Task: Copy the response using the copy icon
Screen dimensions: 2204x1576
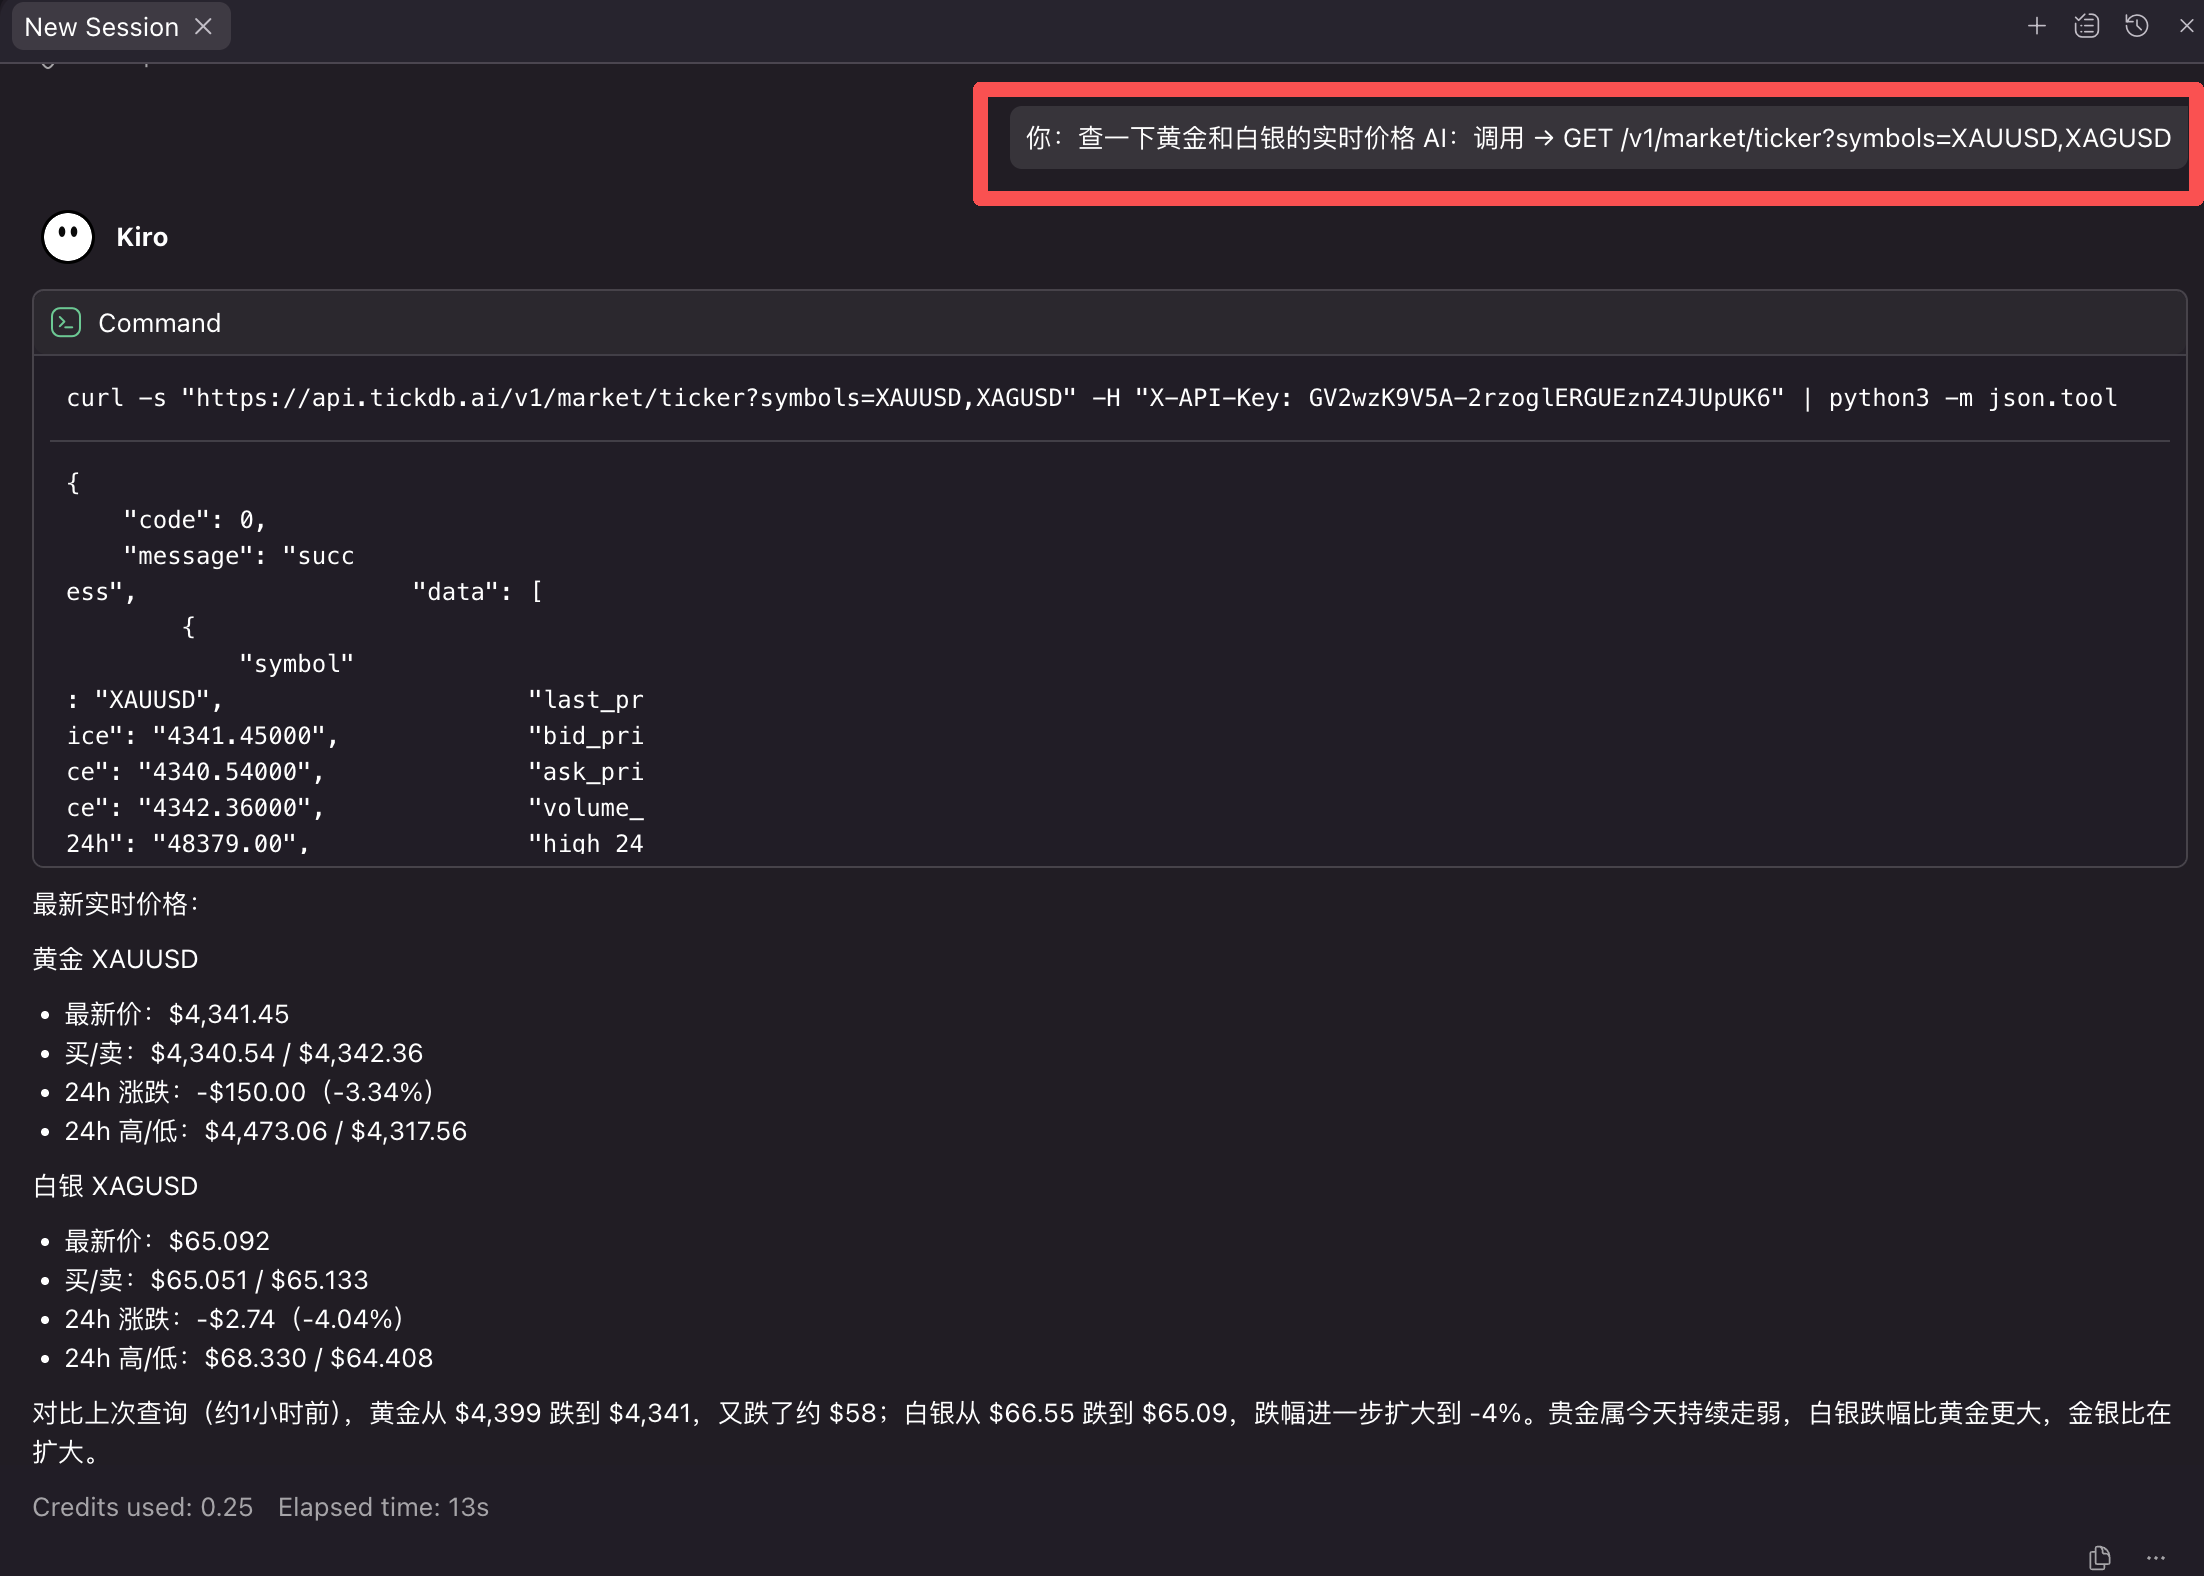Action: pyautogui.click(x=2099, y=1557)
